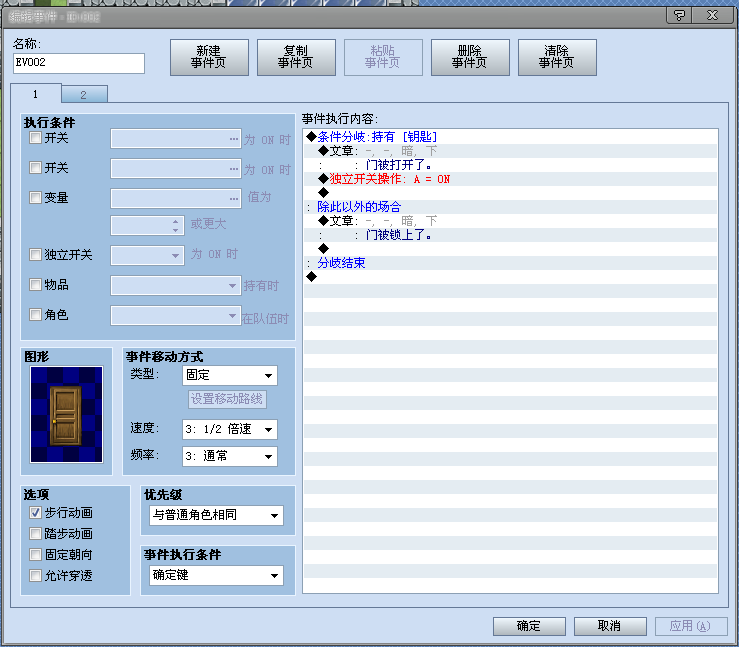Close the event editor window
739x647 pixels.
[x=712, y=16]
